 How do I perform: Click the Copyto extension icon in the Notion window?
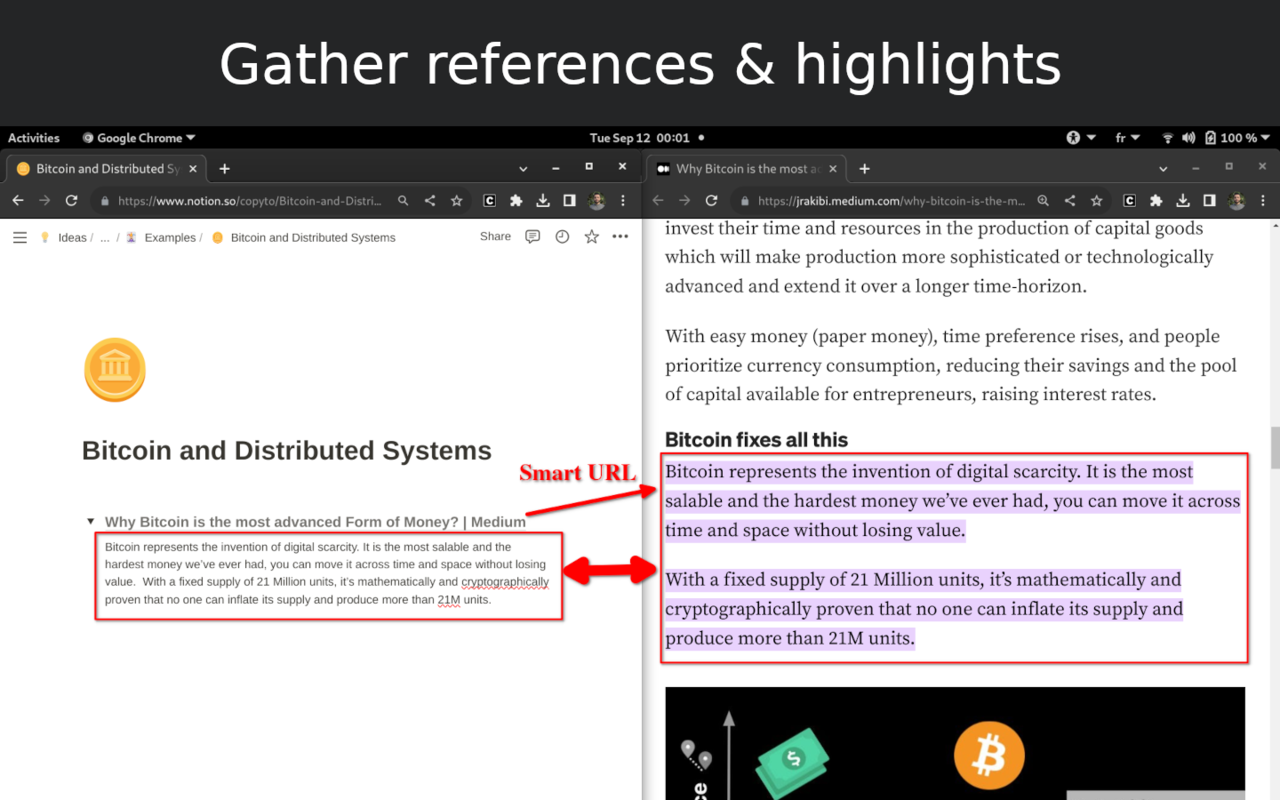pos(489,201)
